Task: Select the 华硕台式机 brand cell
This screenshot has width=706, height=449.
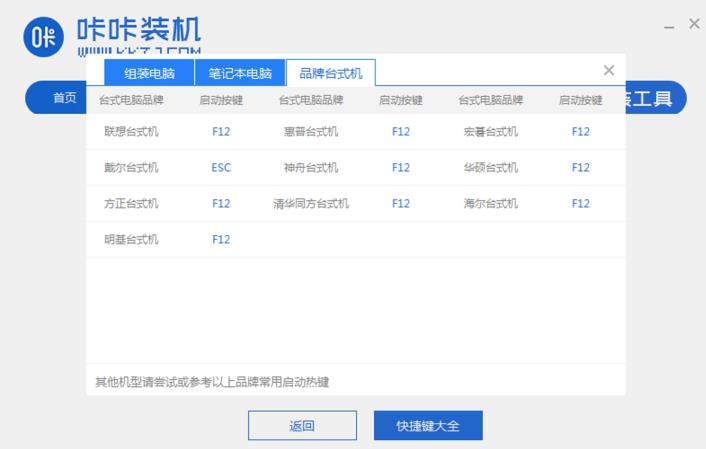Action: pos(490,168)
